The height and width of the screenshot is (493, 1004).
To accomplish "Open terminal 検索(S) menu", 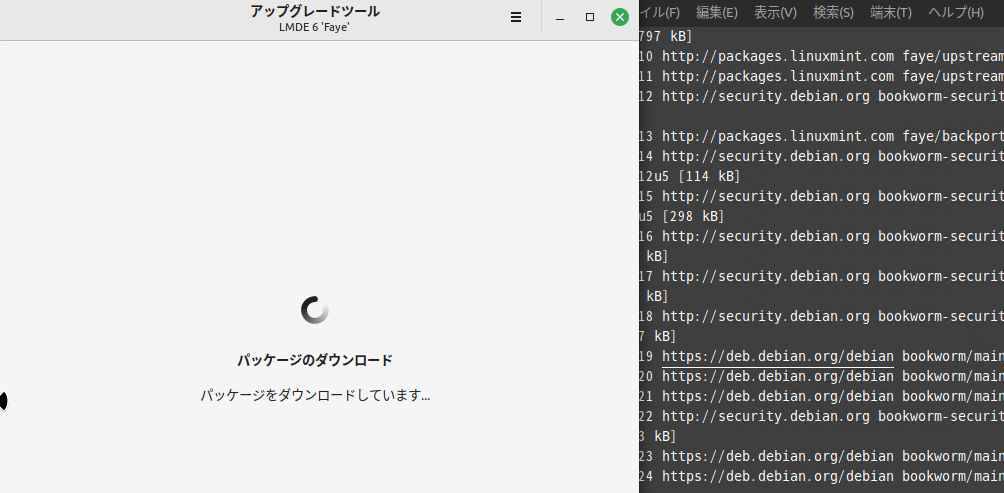I will click(833, 13).
